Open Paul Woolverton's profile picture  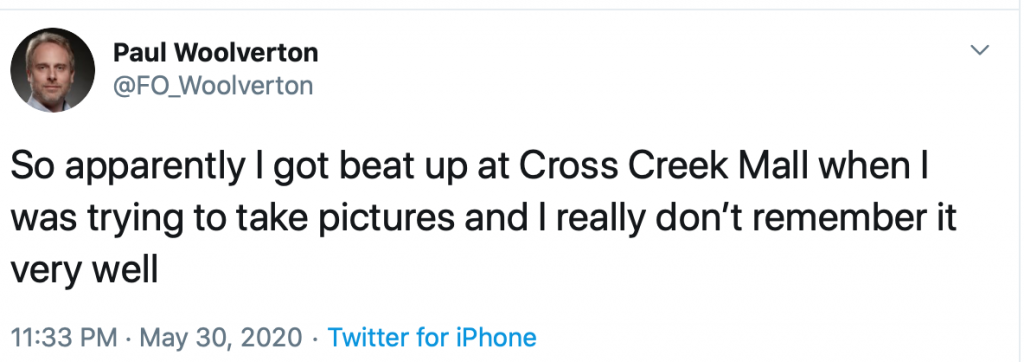pyautogui.click(x=52, y=70)
